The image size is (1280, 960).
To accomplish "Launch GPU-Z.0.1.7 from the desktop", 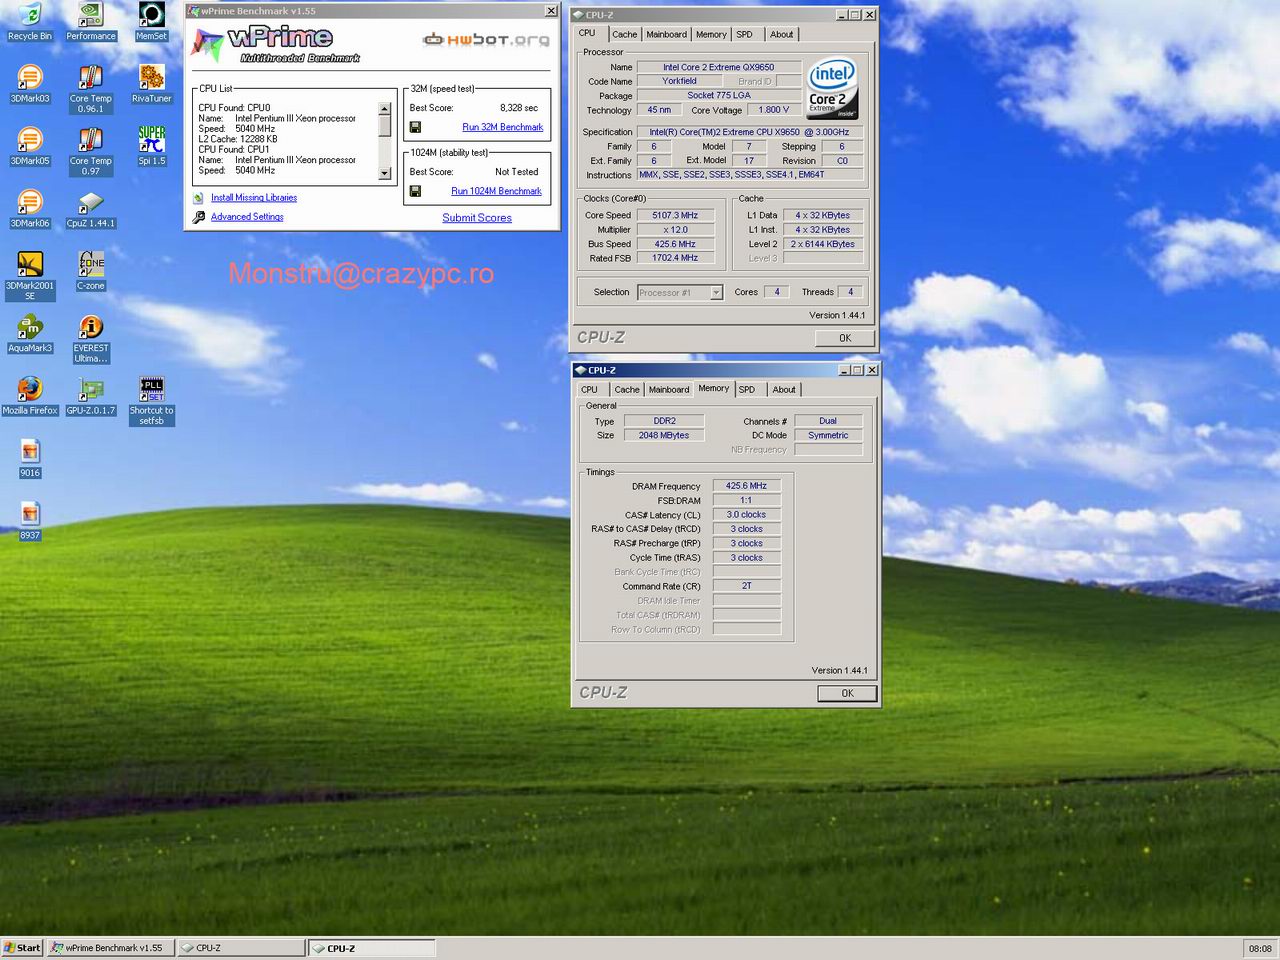I will click(x=91, y=396).
